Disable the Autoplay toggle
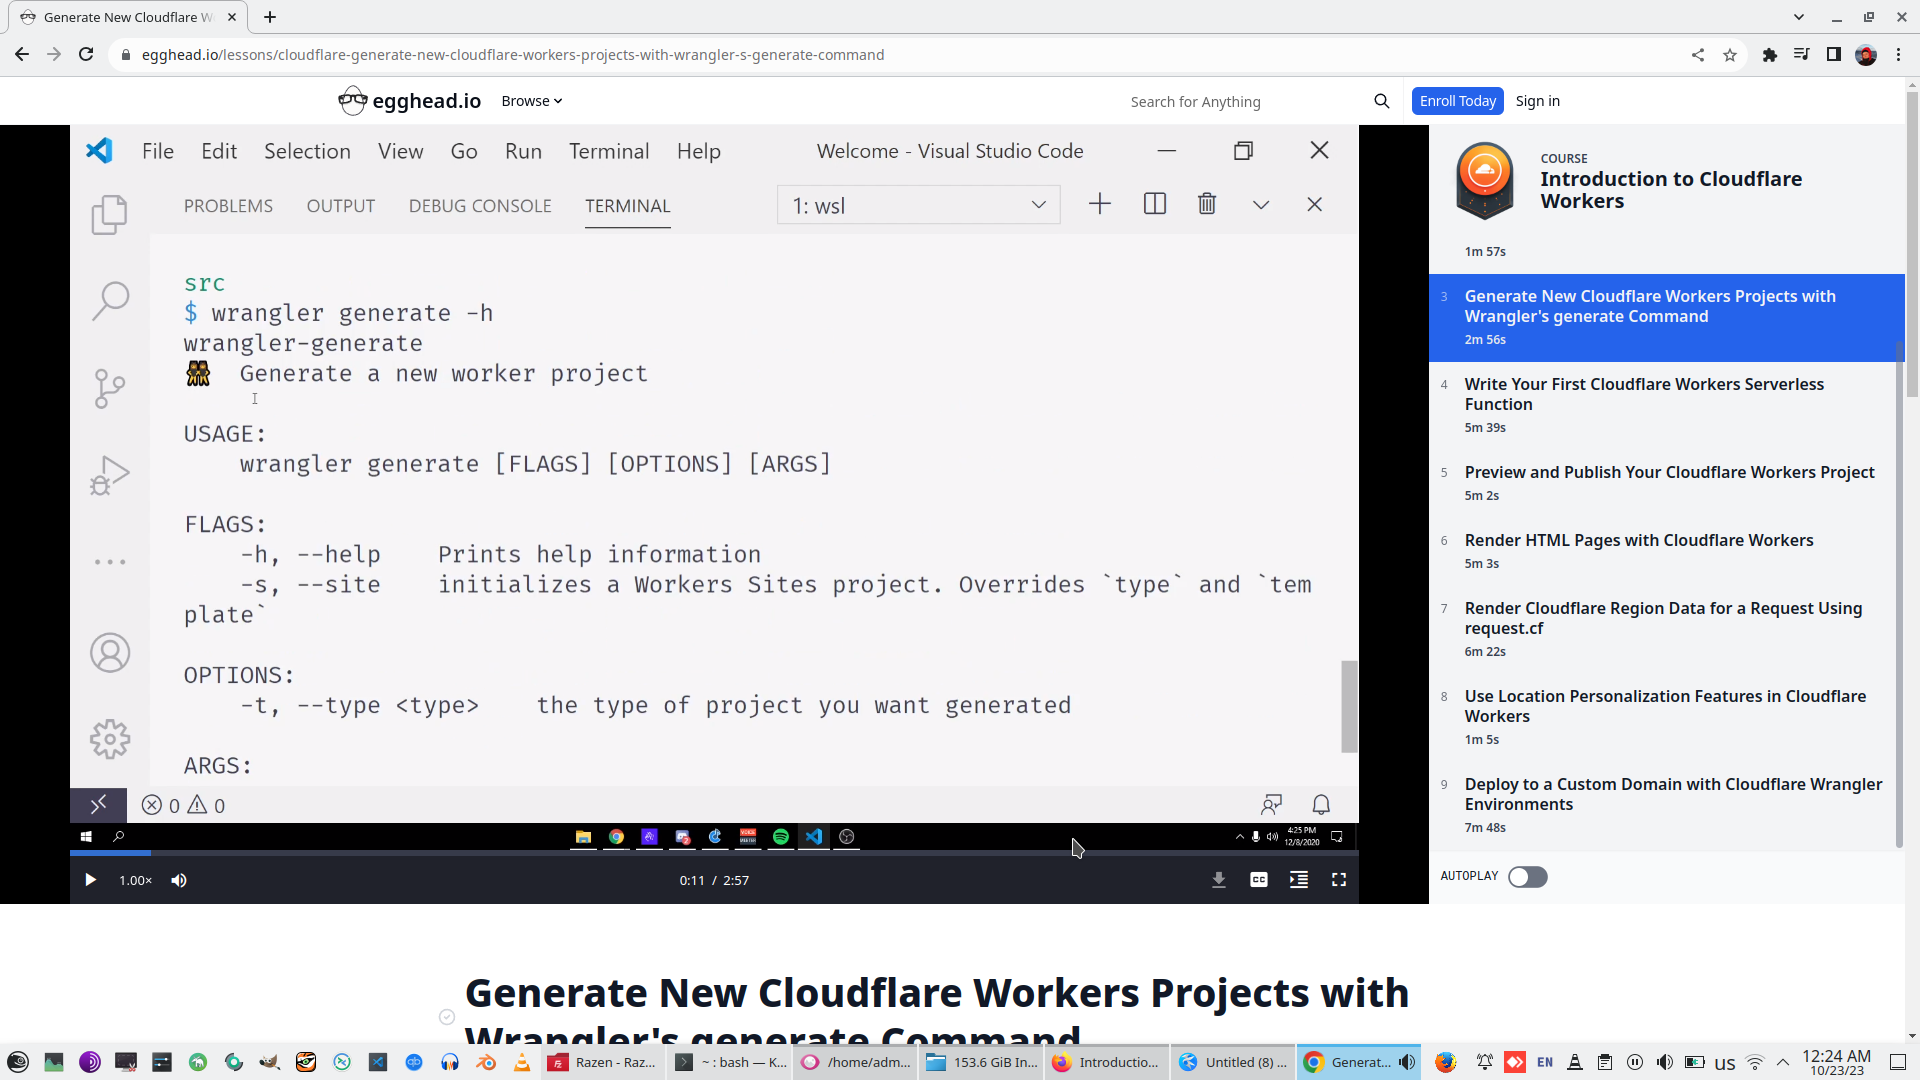Screen dimensions: 1920x1080 [1527, 876]
